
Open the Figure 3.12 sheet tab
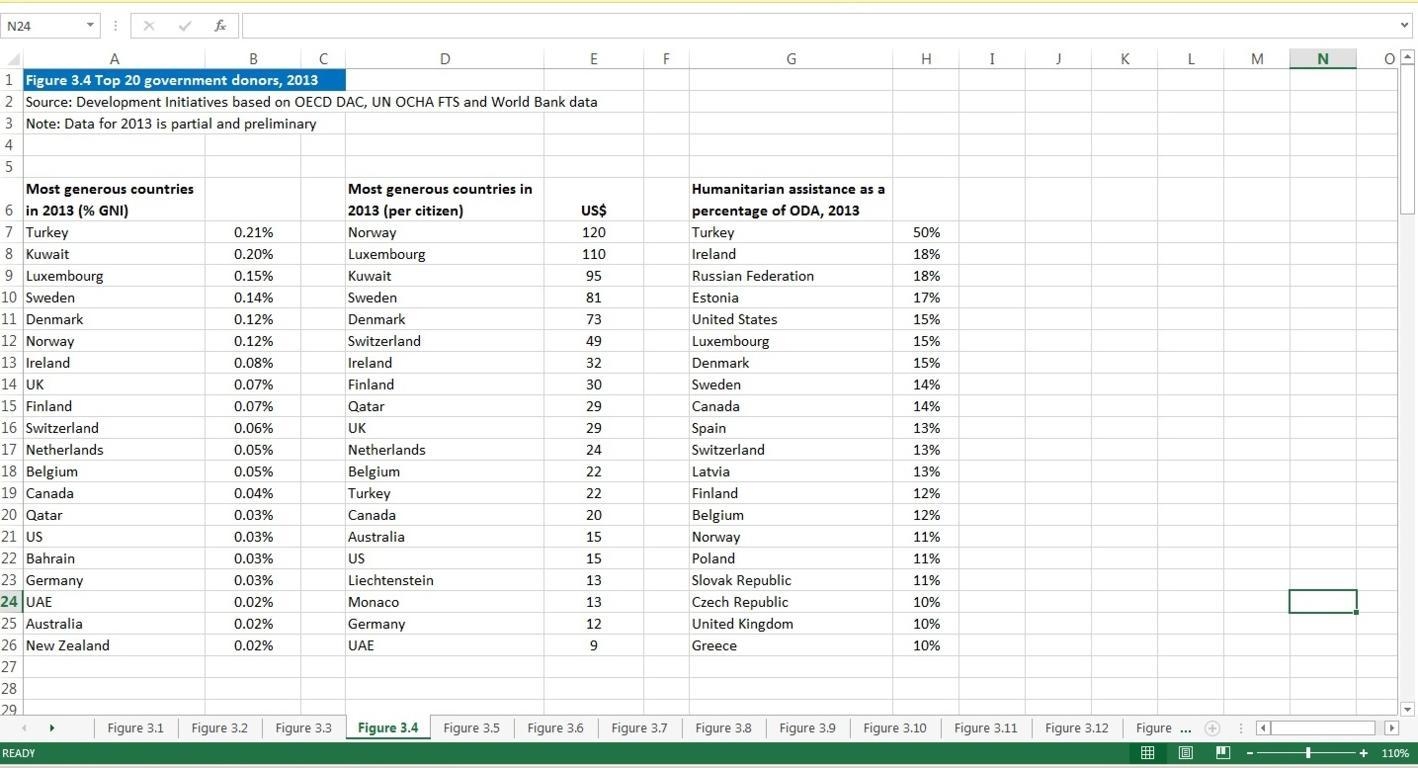[x=1077, y=728]
